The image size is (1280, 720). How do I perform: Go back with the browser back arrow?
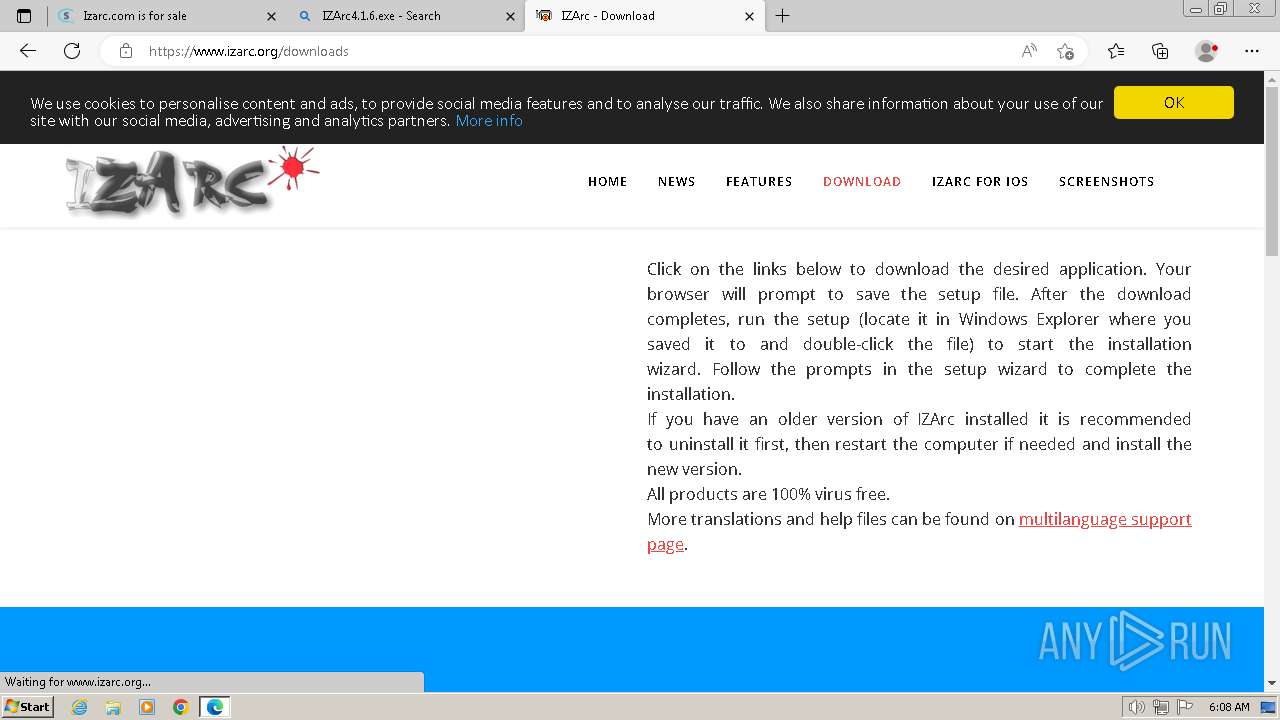coord(28,51)
